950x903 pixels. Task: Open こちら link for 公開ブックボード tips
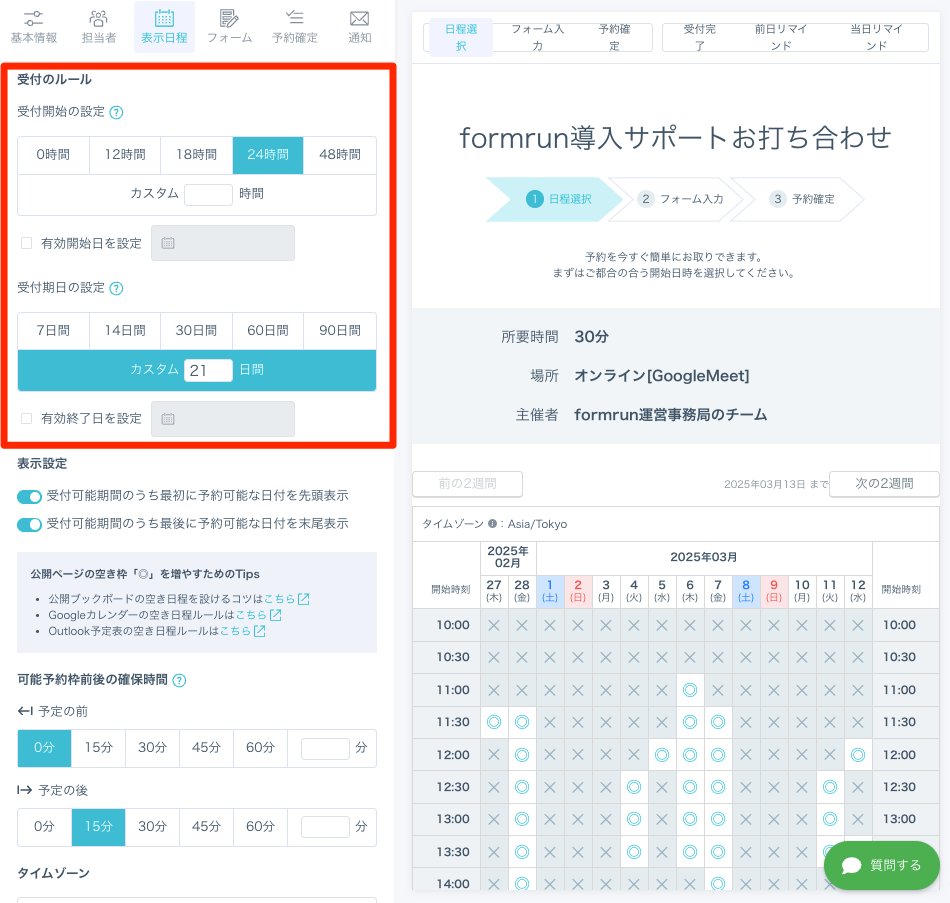279,599
